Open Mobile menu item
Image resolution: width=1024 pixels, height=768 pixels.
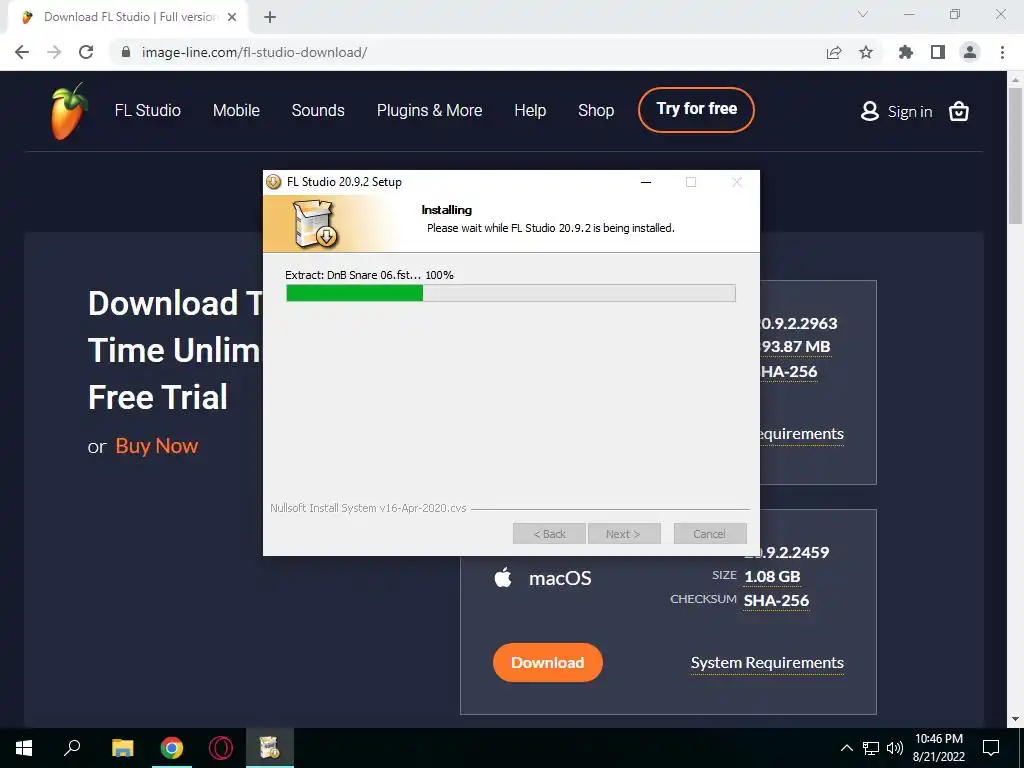pyautogui.click(x=236, y=110)
